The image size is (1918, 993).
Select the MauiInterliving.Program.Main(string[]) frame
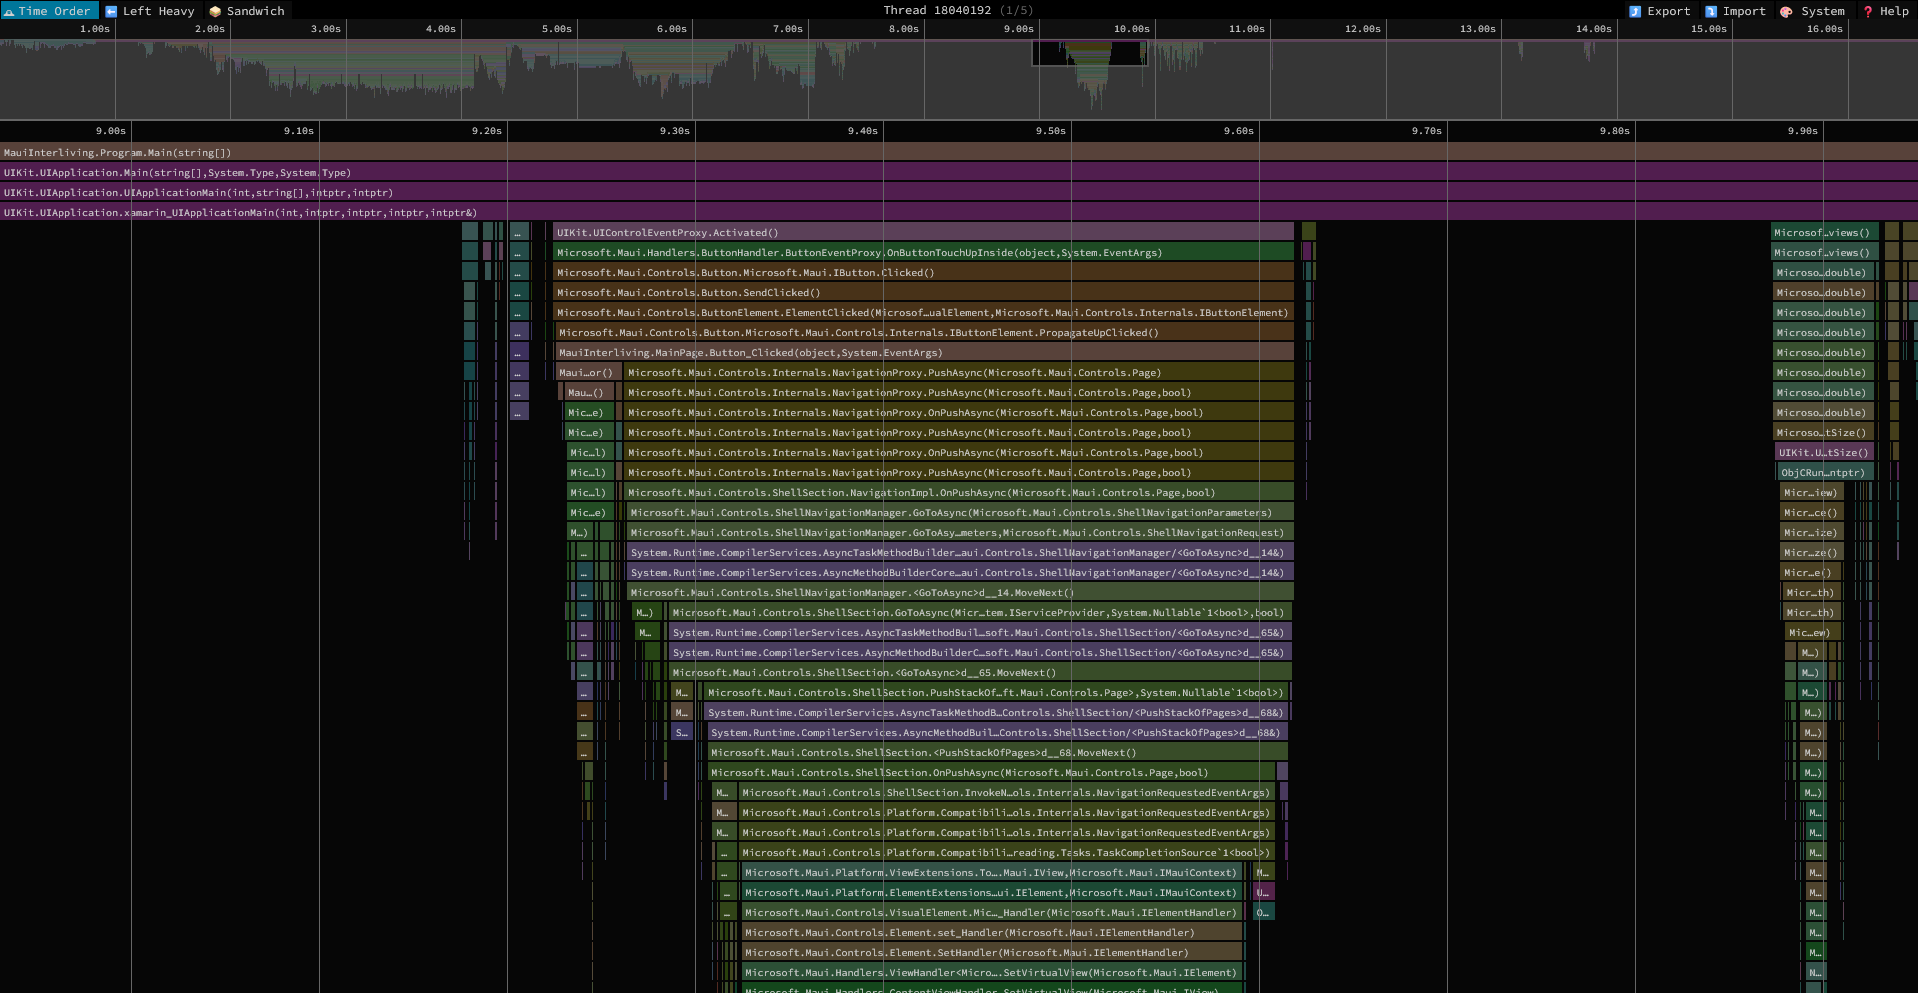(x=959, y=152)
